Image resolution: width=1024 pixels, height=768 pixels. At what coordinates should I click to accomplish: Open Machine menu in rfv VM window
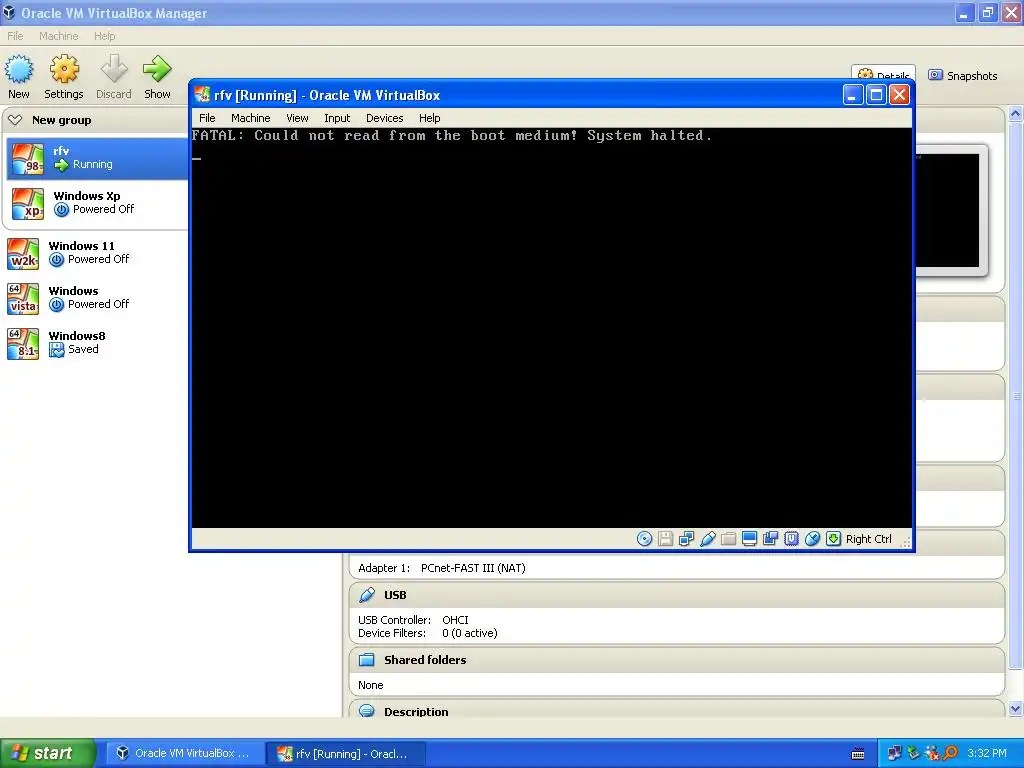coord(251,118)
